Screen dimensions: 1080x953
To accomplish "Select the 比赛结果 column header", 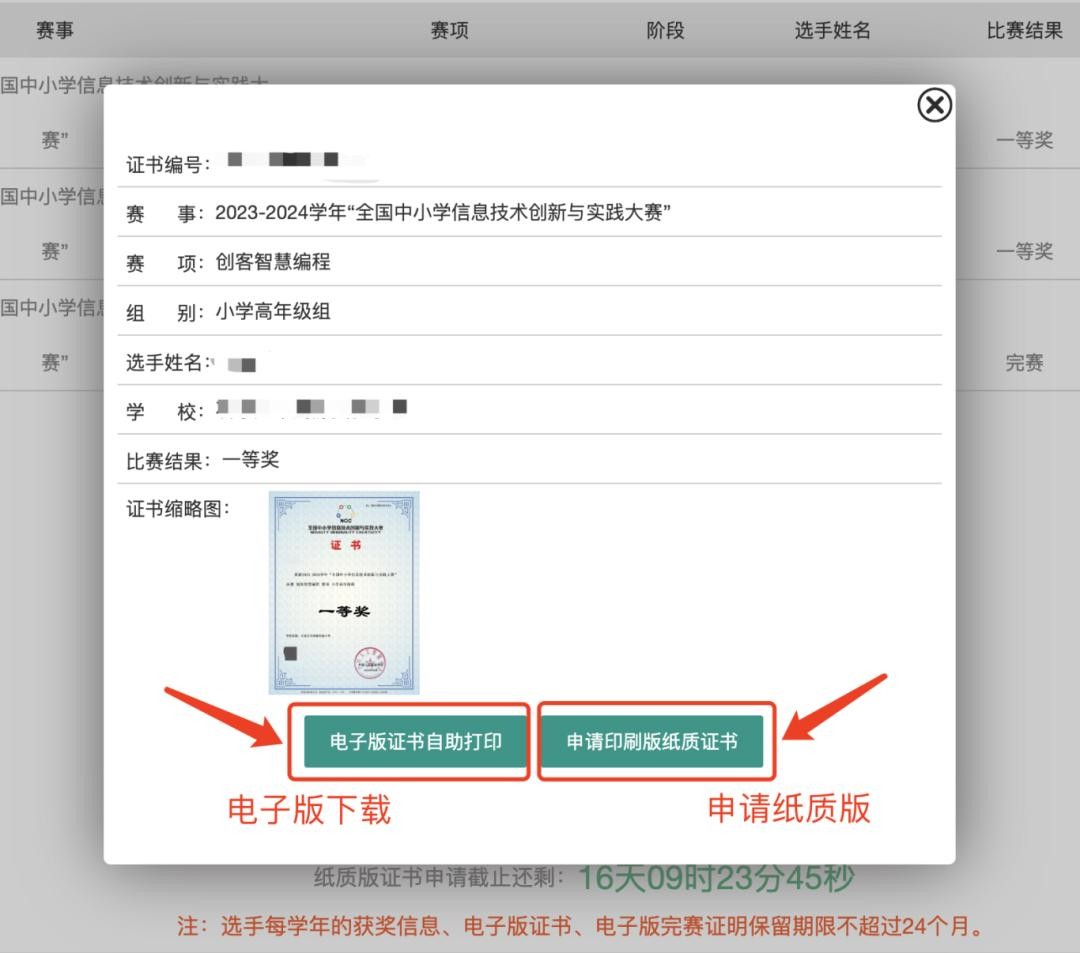I will click(x=1024, y=30).
